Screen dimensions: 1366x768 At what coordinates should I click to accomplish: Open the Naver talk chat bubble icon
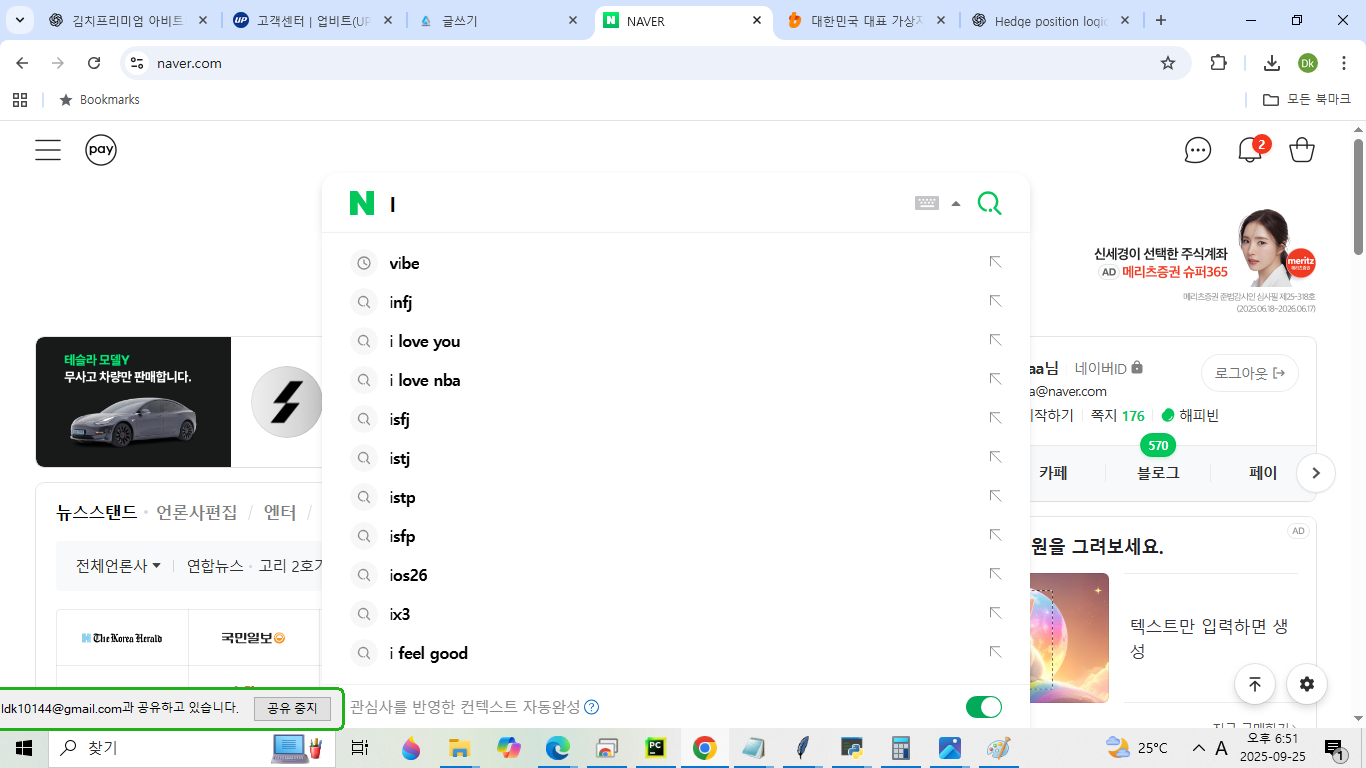[x=1197, y=150]
